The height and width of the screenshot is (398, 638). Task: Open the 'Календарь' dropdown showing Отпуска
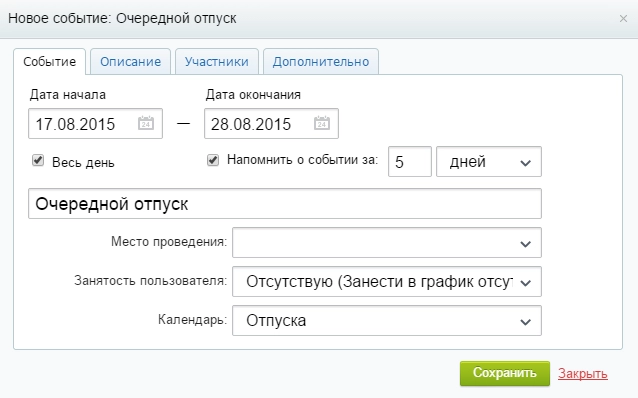387,321
